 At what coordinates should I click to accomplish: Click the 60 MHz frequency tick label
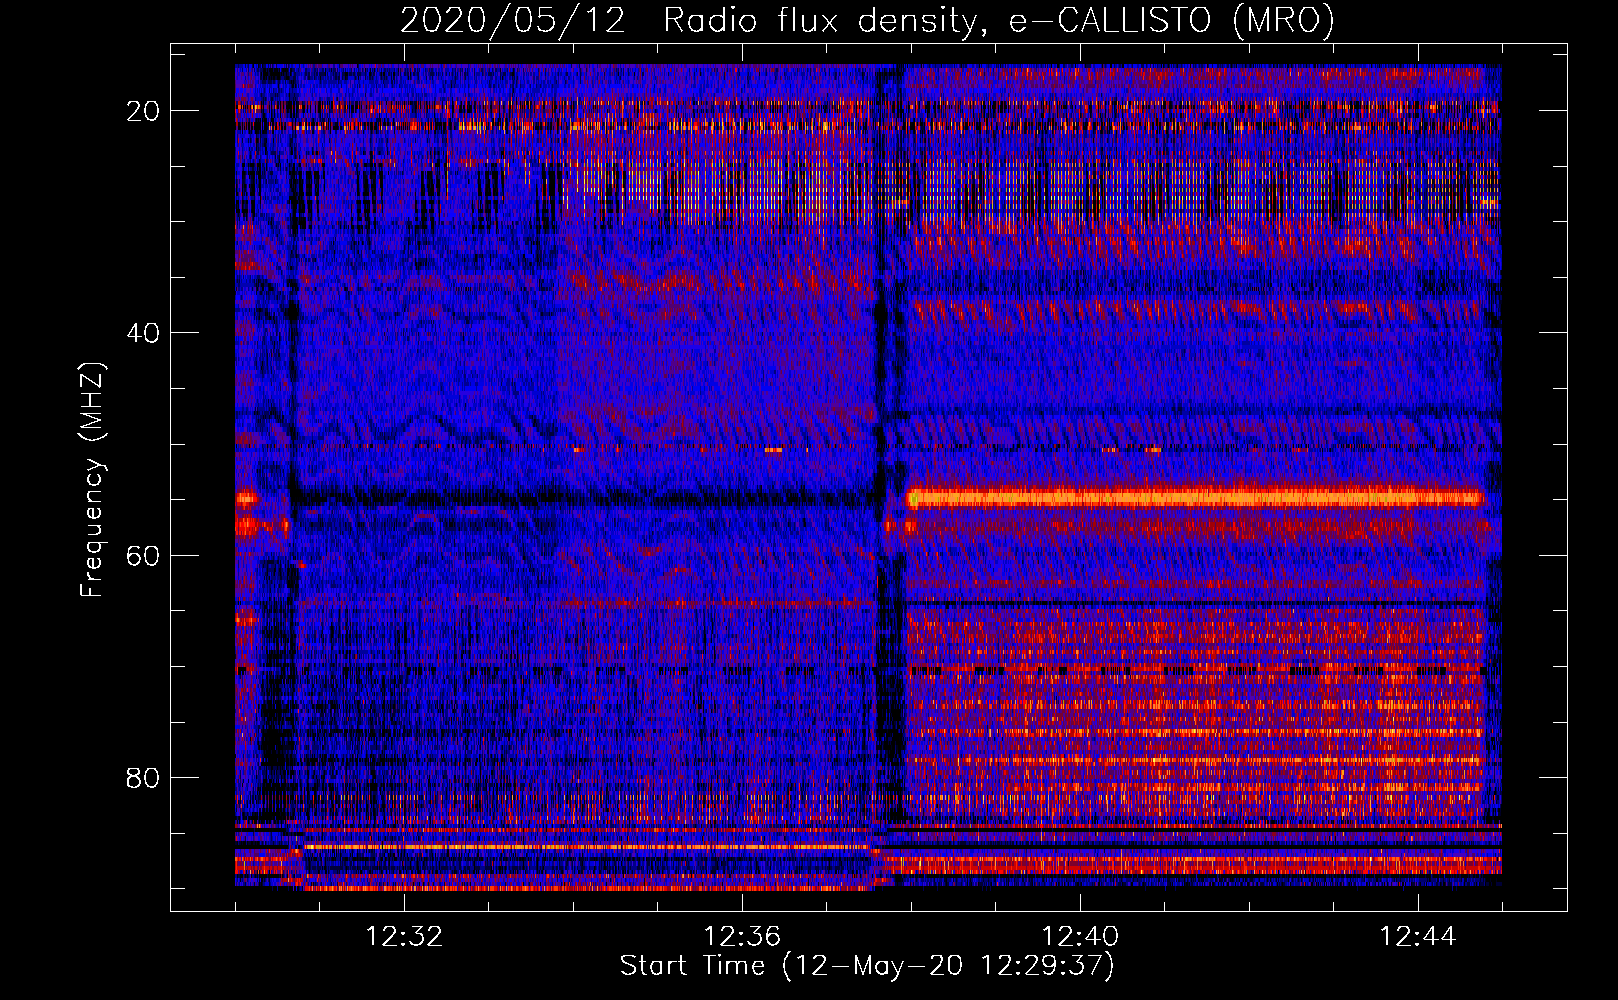tap(144, 555)
